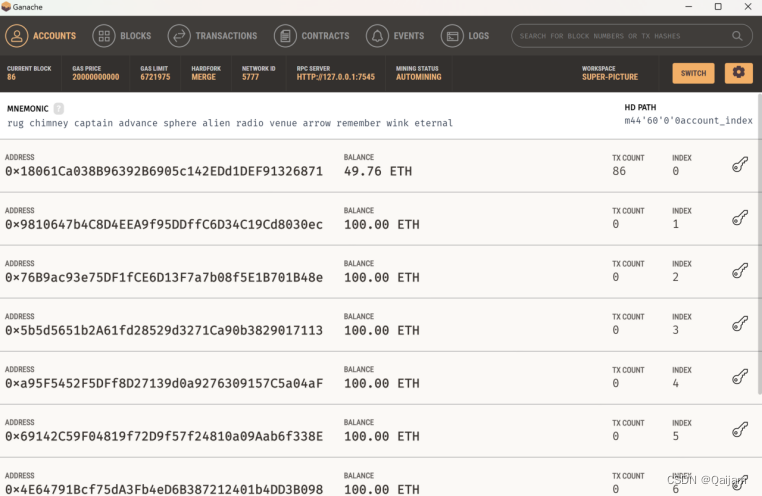Click the Accounts person icon

click(17, 36)
